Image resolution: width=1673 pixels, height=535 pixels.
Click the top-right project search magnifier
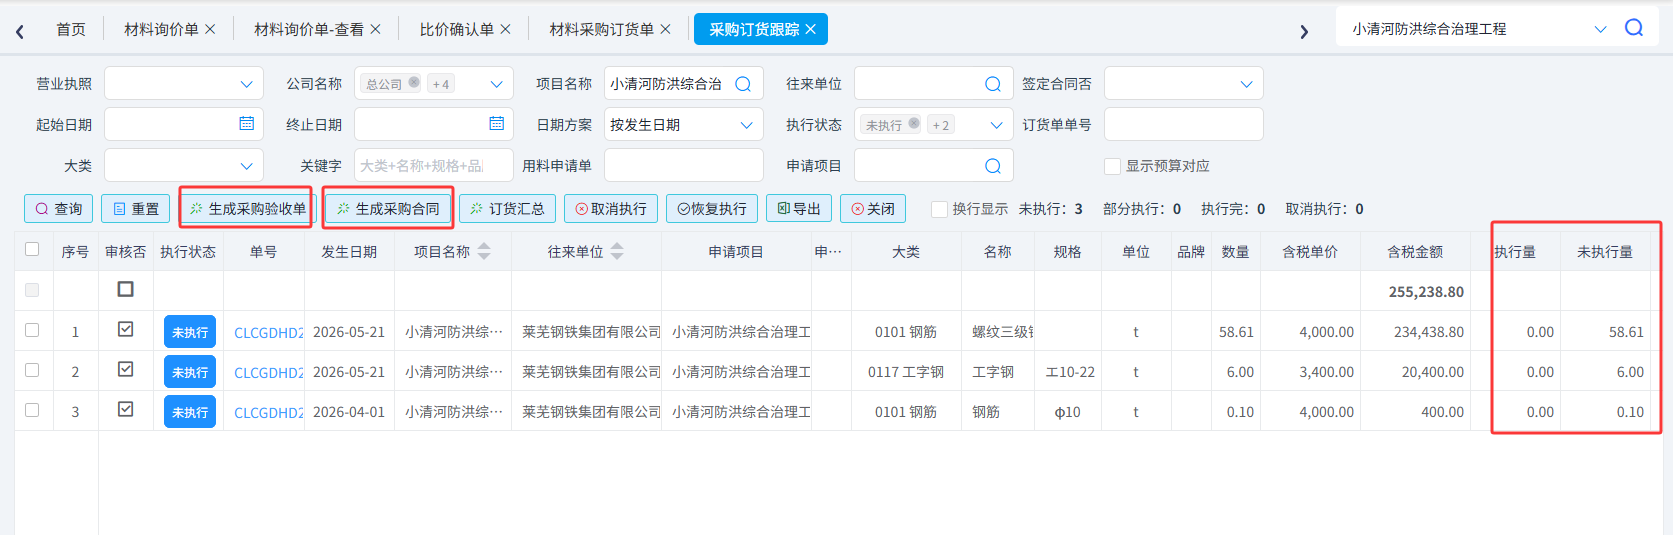(1634, 28)
